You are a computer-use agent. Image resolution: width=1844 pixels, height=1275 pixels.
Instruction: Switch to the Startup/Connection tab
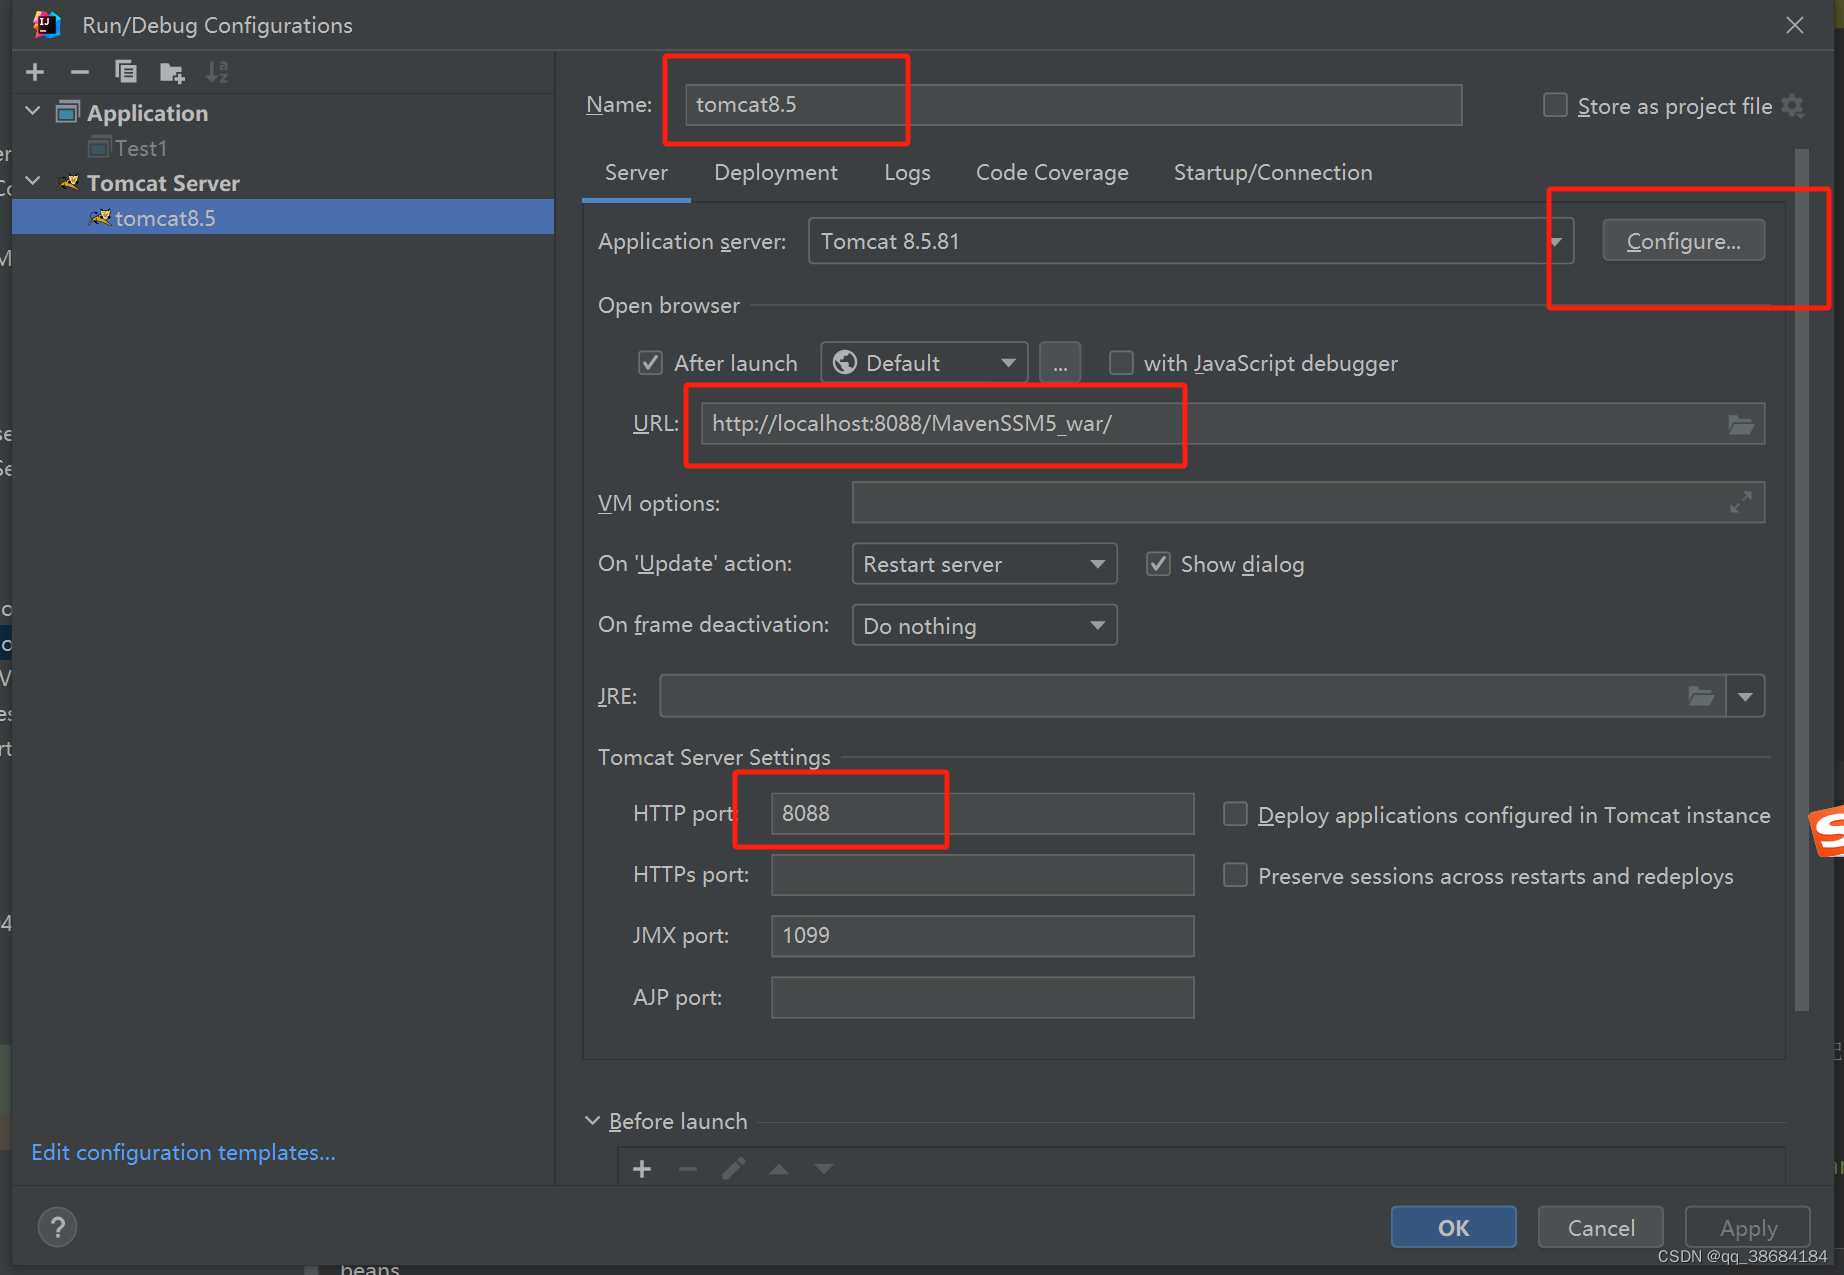click(1273, 172)
